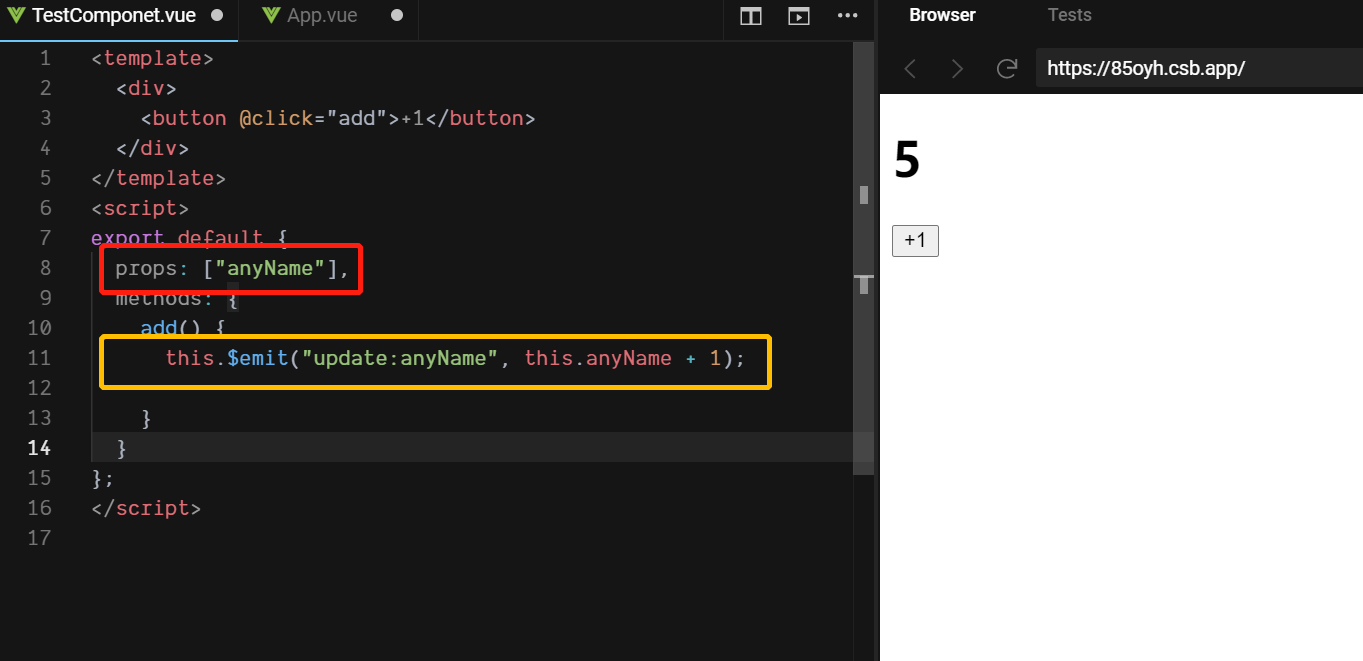The width and height of the screenshot is (1363, 661).
Task: Switch to the Tests panel tab
Action: click(x=1069, y=15)
